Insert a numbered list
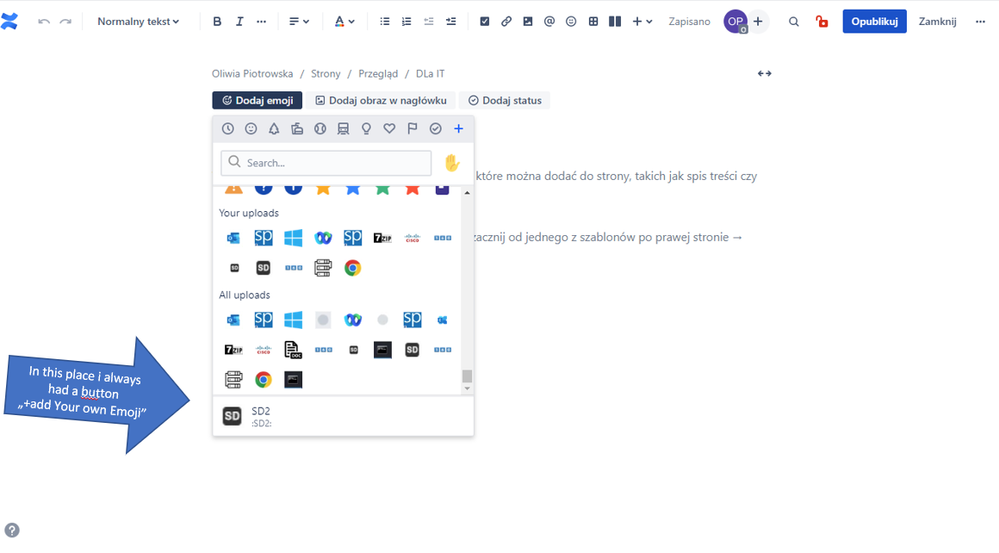Viewport: 999px width, 553px height. (406, 22)
